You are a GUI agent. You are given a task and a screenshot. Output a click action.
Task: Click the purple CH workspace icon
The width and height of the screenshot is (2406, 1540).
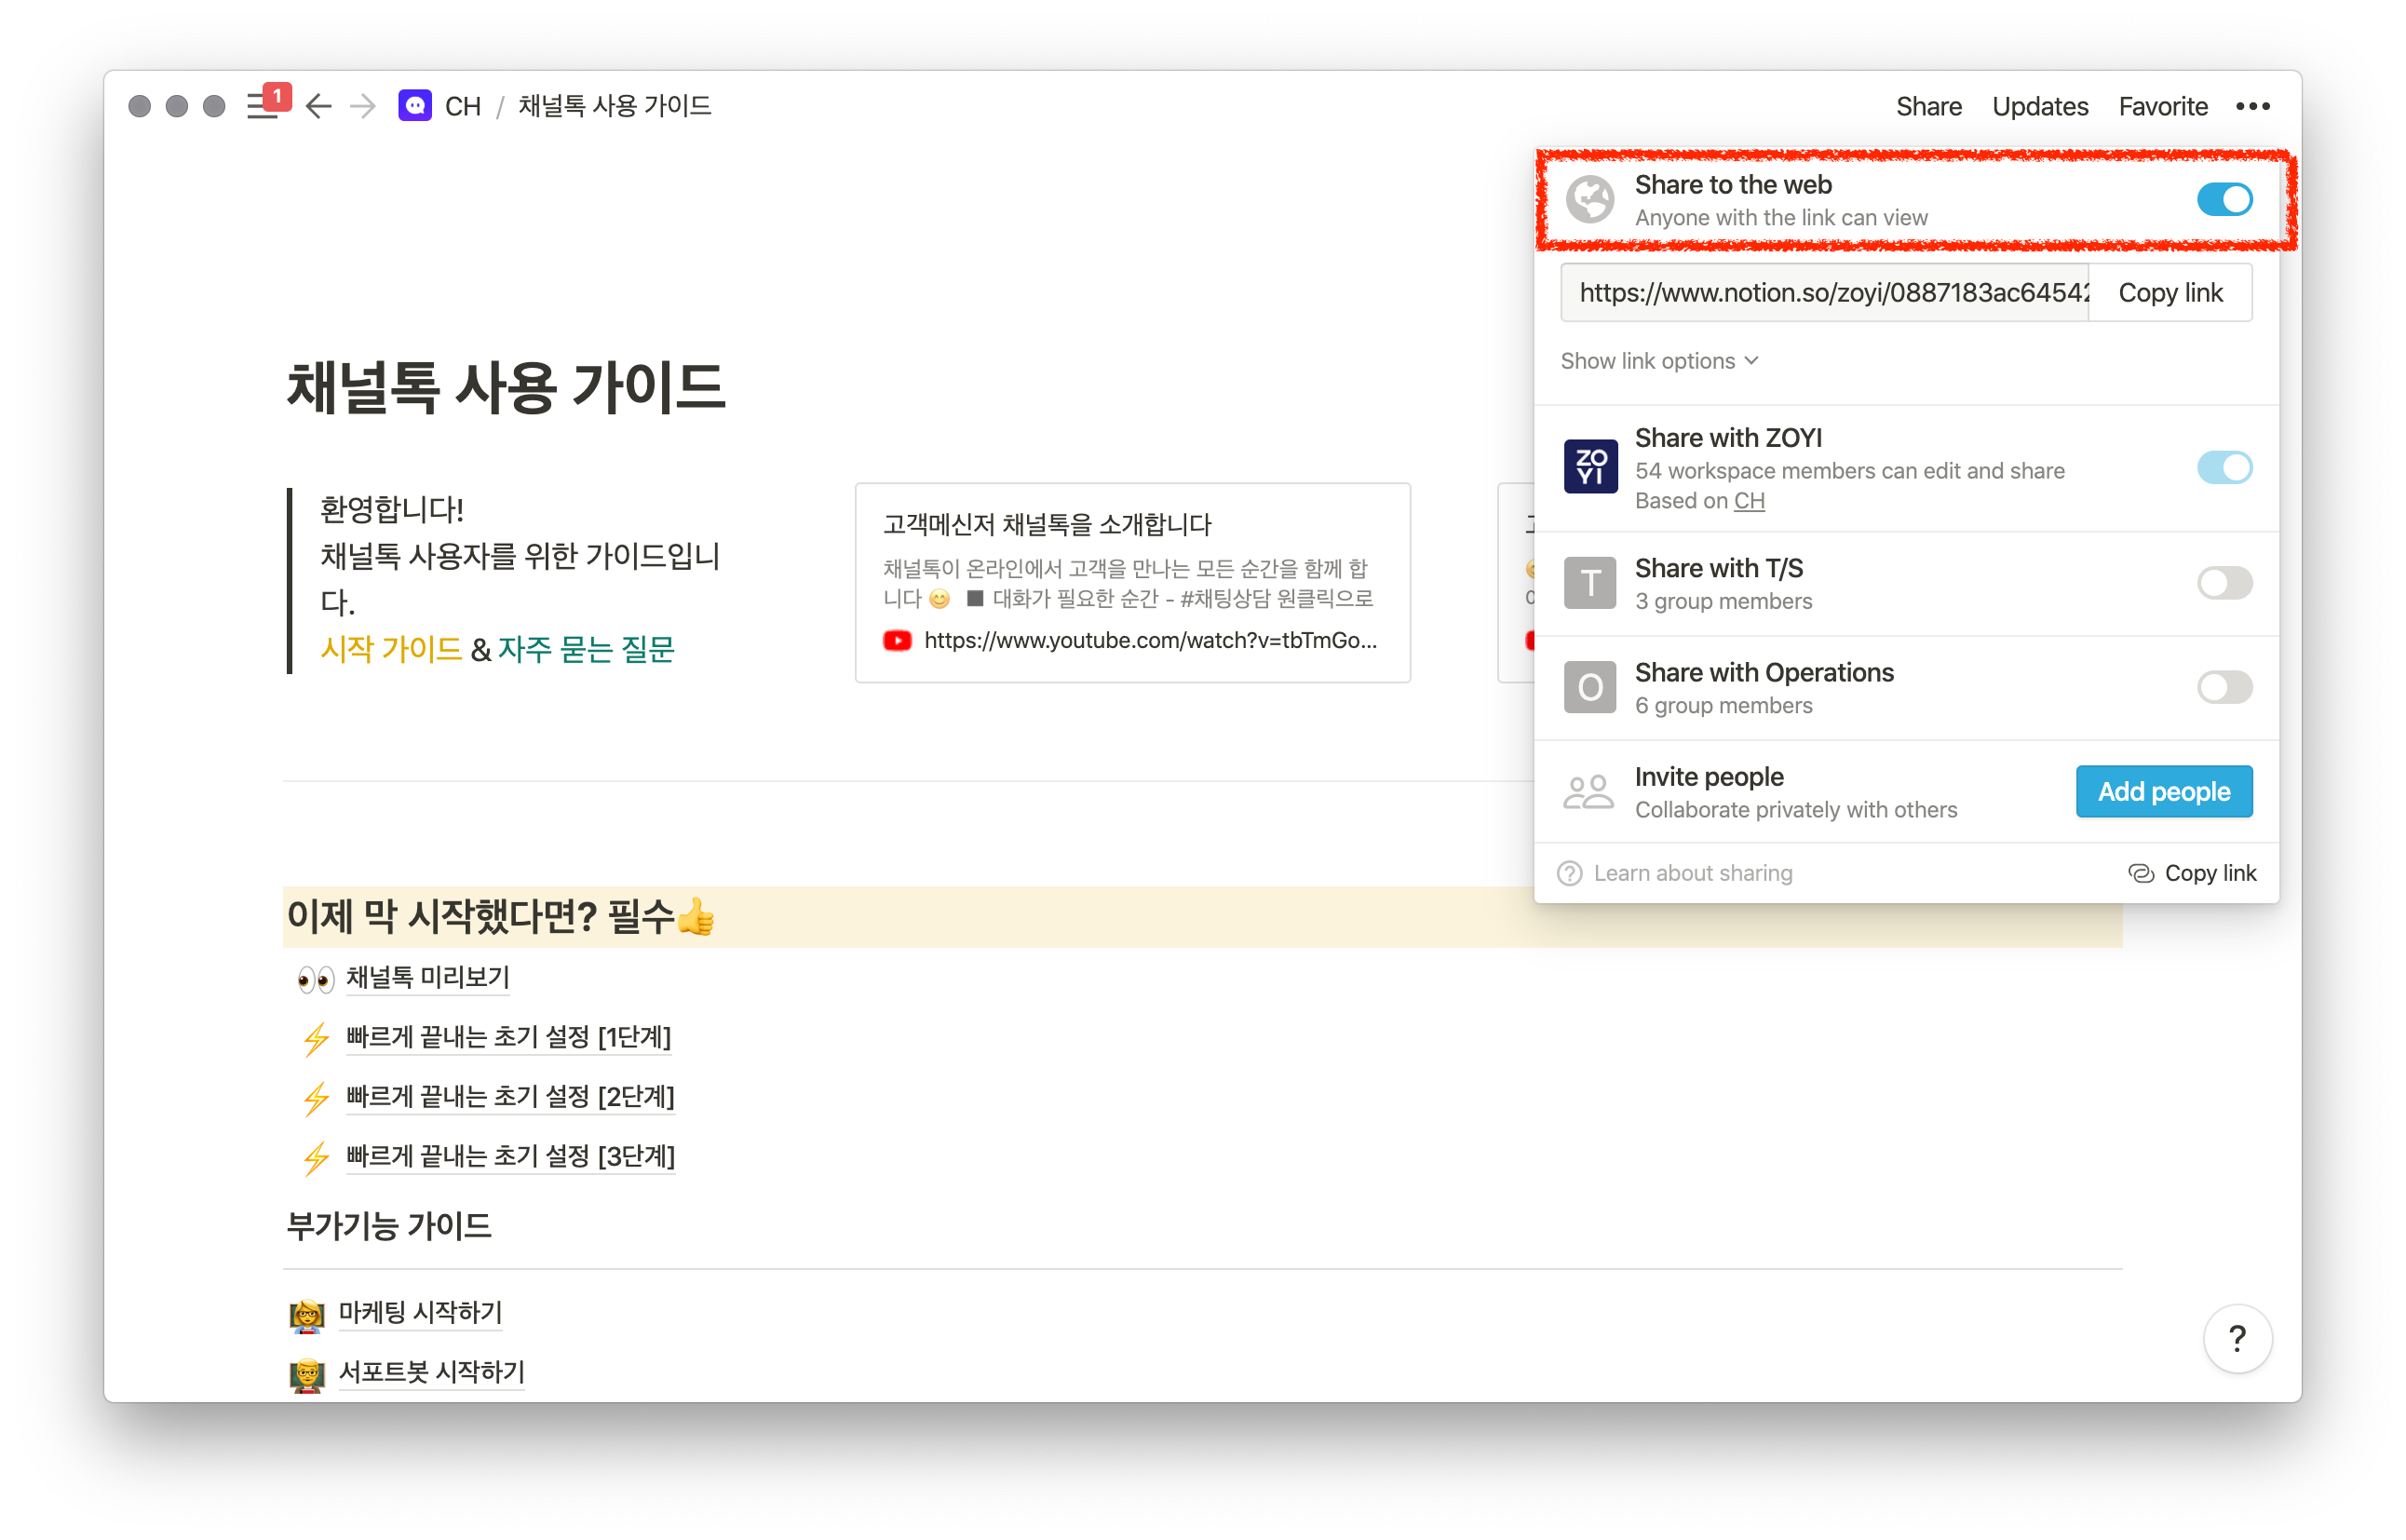[415, 106]
